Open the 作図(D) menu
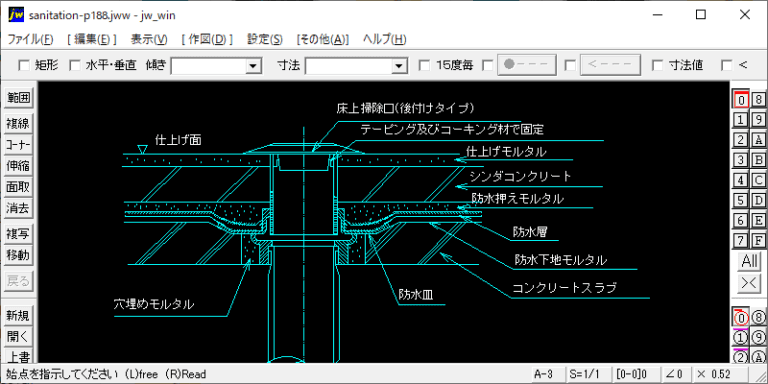 pyautogui.click(x=207, y=39)
